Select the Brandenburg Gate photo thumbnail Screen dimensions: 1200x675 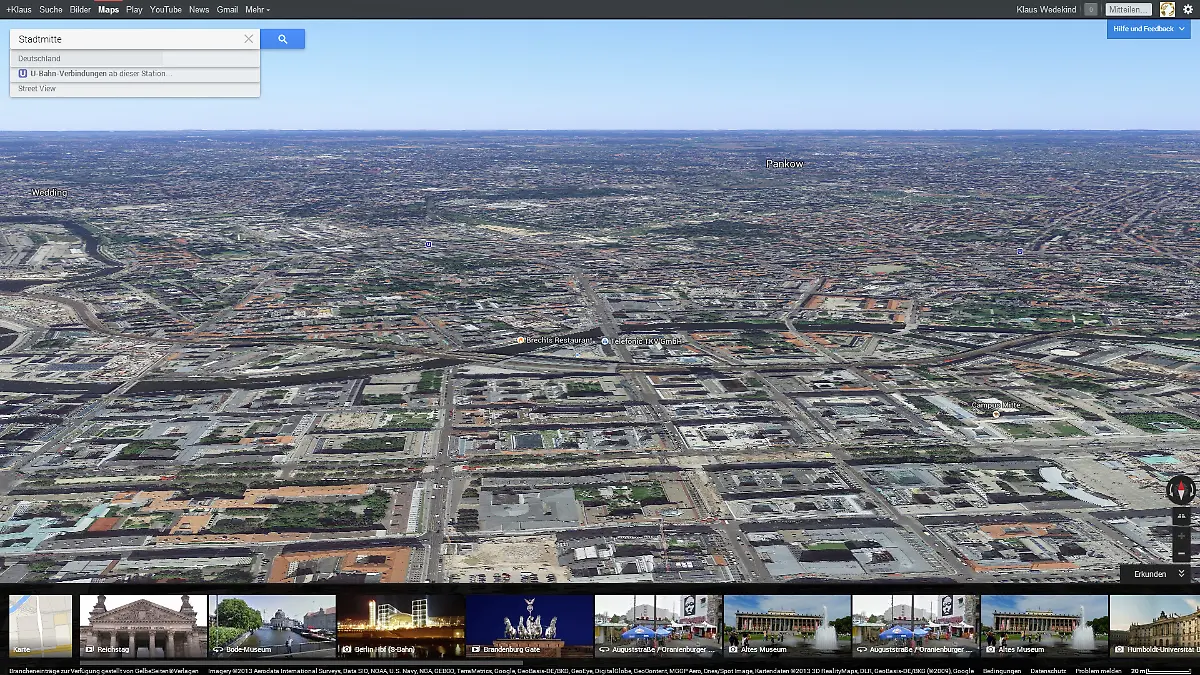coord(529,626)
